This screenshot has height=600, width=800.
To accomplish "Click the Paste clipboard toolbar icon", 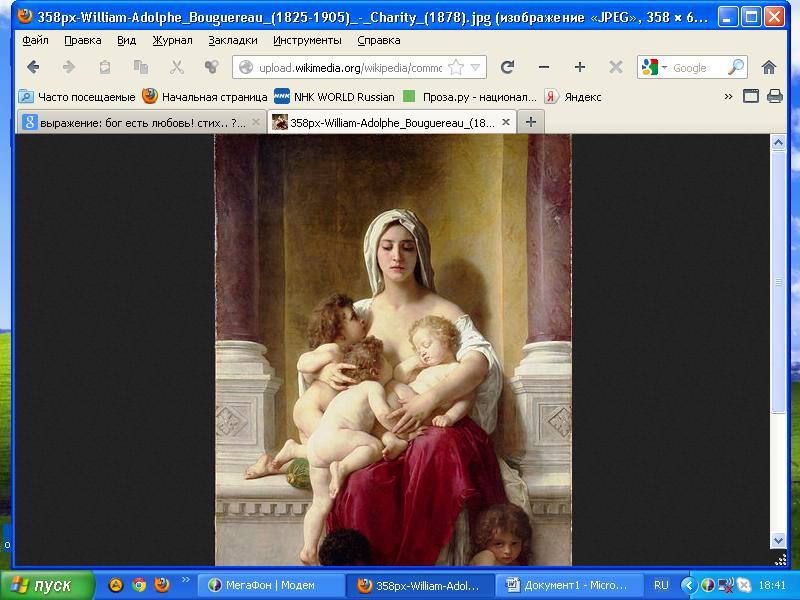I will point(105,67).
